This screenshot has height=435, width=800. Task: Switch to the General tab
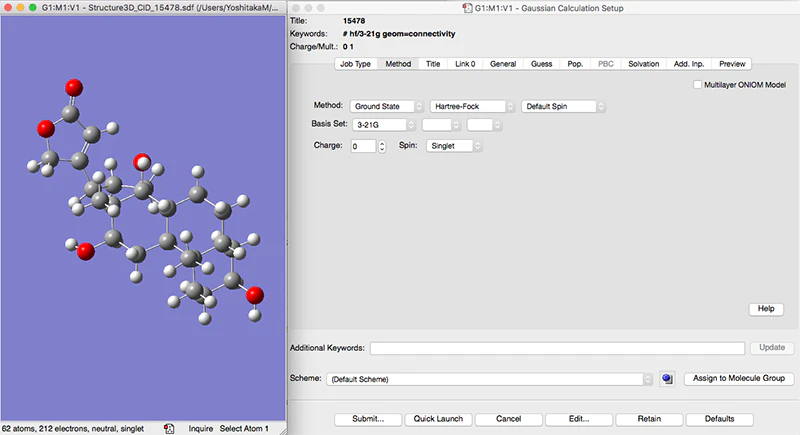(503, 64)
